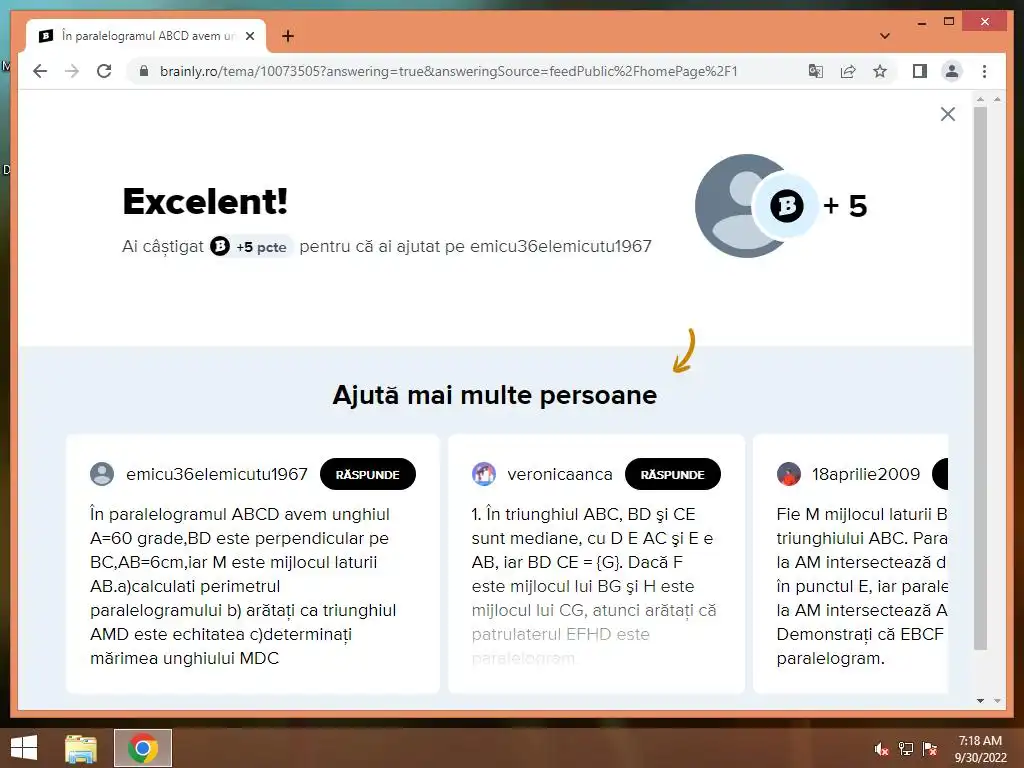Expand the tab search chevron

884,36
